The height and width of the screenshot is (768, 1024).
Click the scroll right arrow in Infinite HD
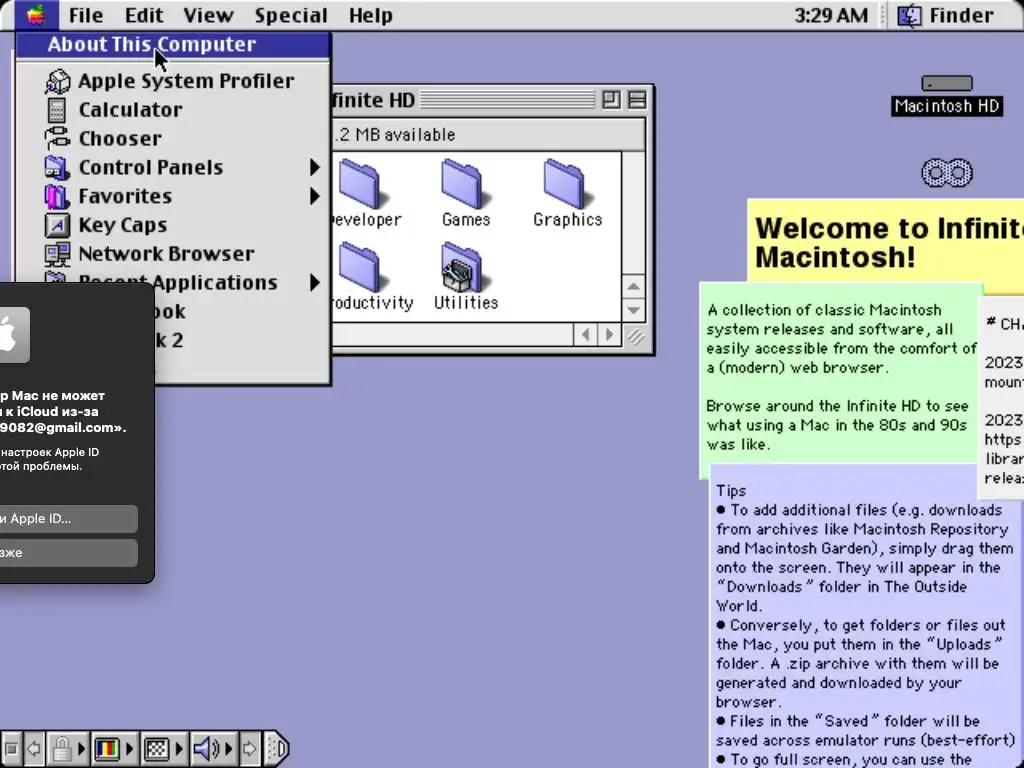tap(609, 335)
